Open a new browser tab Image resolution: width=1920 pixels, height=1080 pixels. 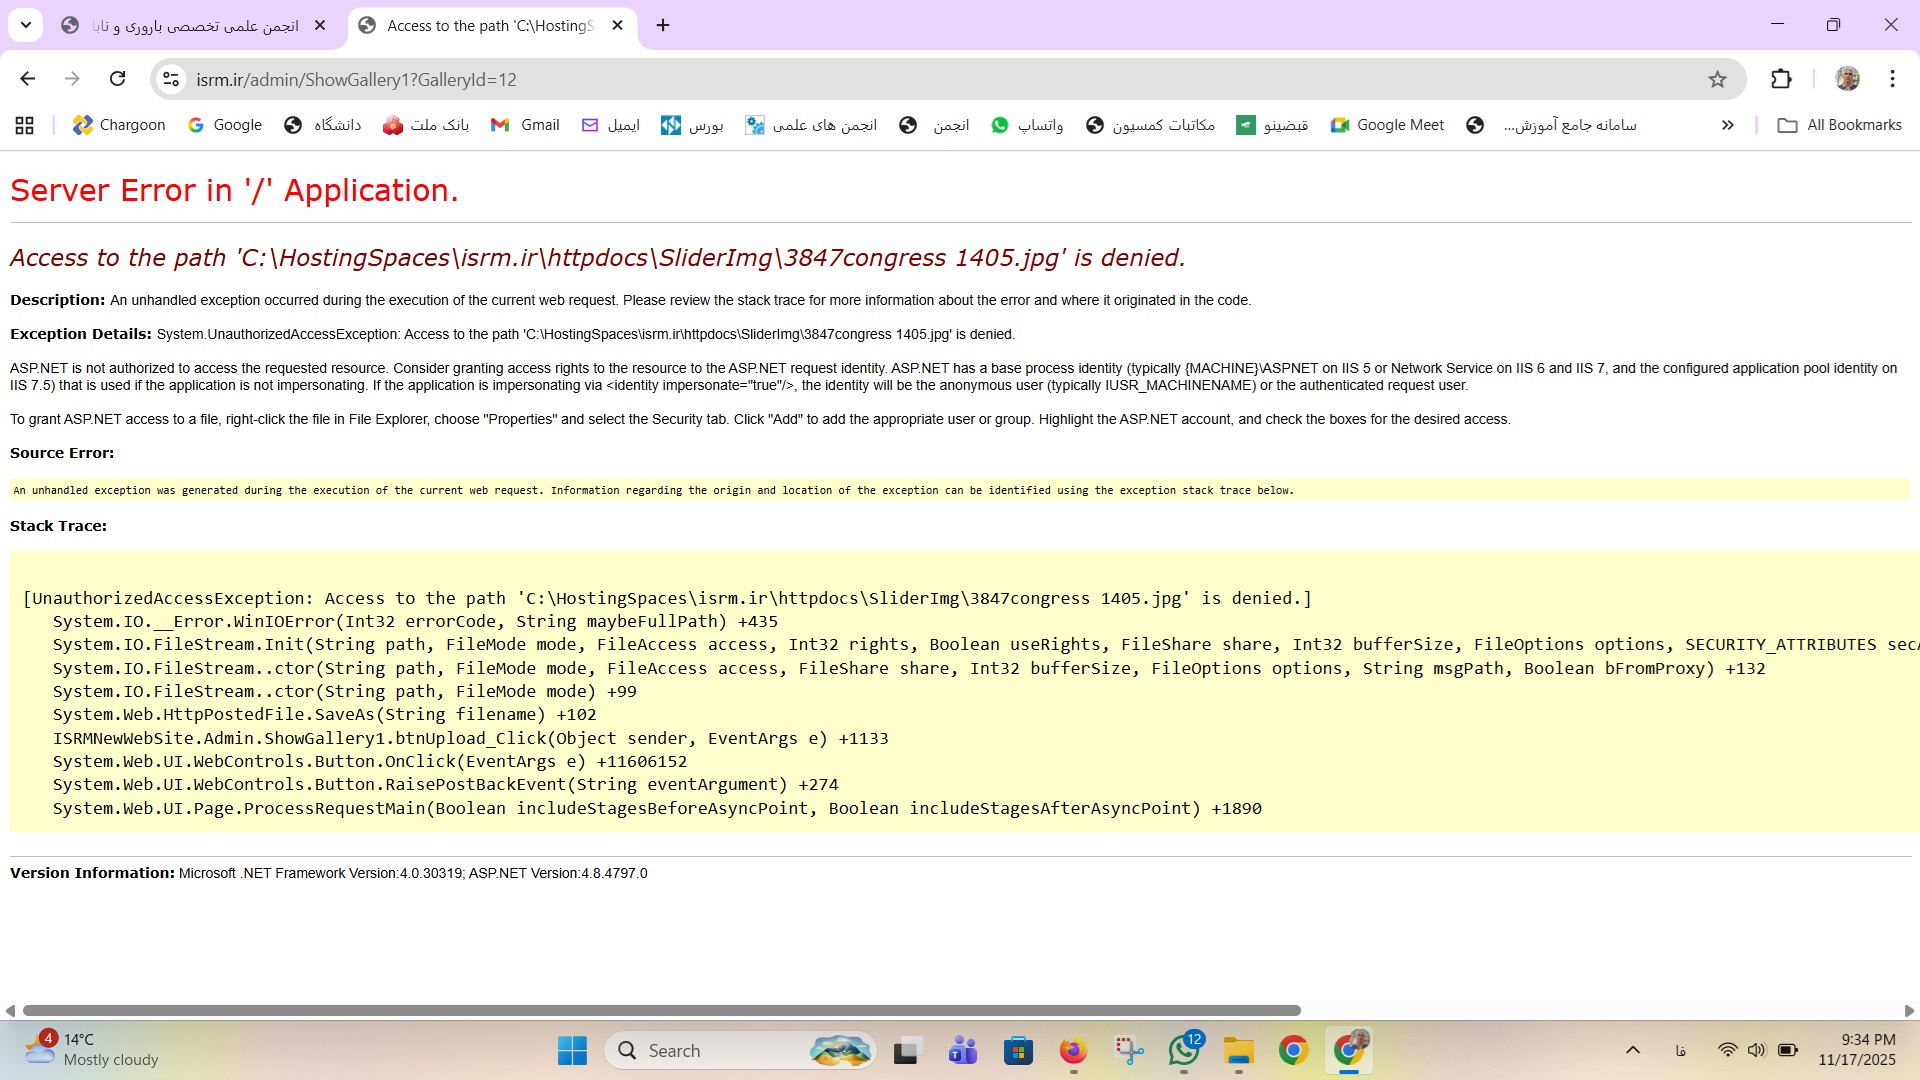click(x=663, y=26)
